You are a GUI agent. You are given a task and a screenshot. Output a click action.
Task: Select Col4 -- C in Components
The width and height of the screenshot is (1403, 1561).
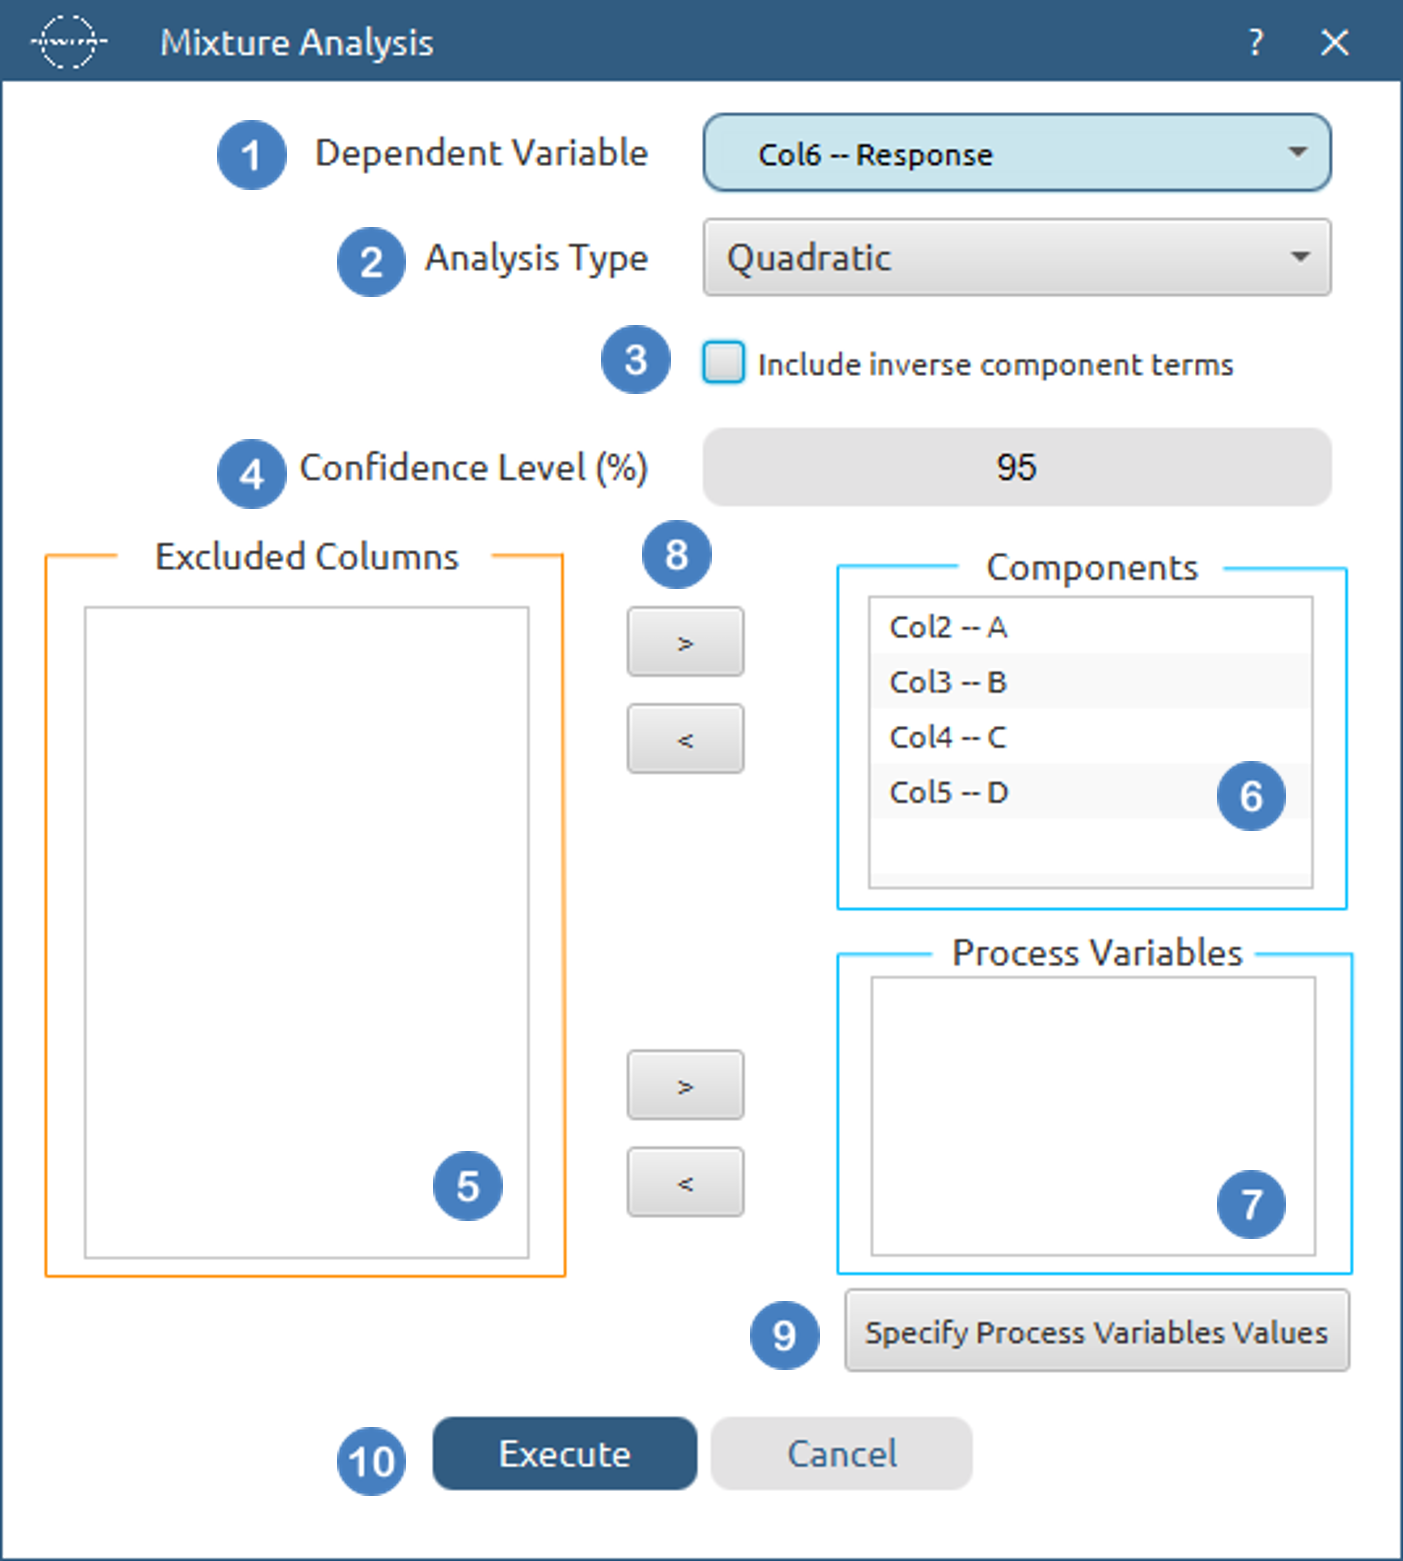coord(1090,737)
